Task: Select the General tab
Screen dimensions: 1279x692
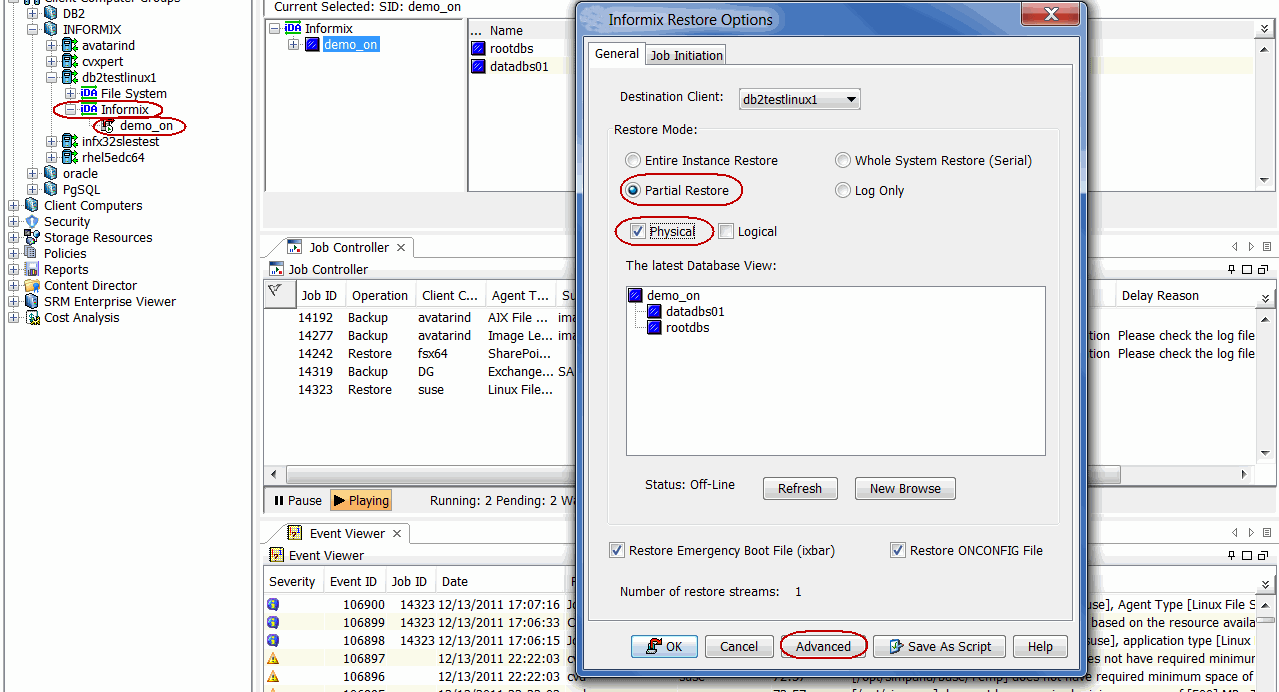Action: (x=617, y=54)
